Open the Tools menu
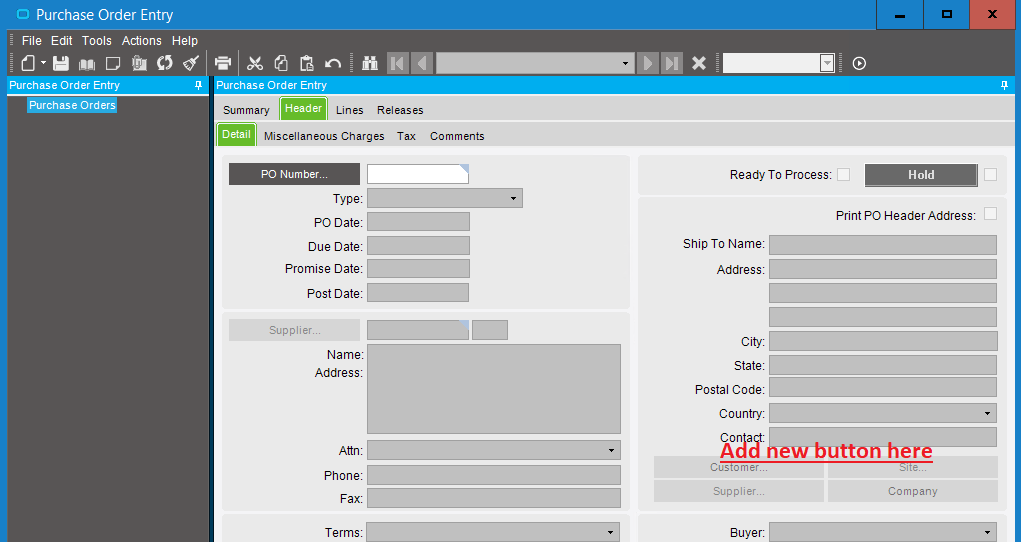Image resolution: width=1021 pixels, height=542 pixels. pos(96,40)
